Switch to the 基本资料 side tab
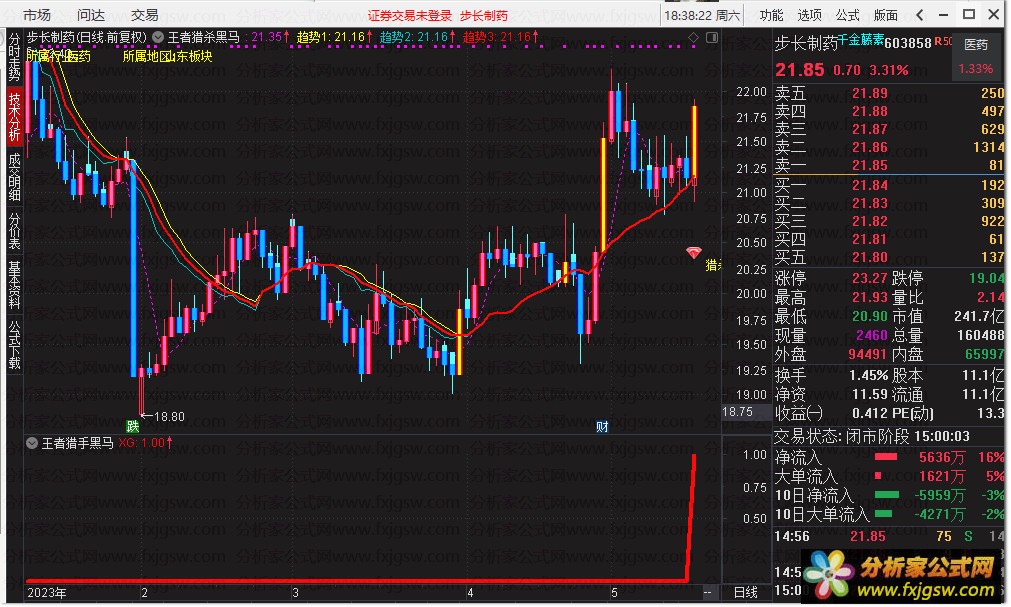The image size is (1011, 607). pyautogui.click(x=14, y=284)
